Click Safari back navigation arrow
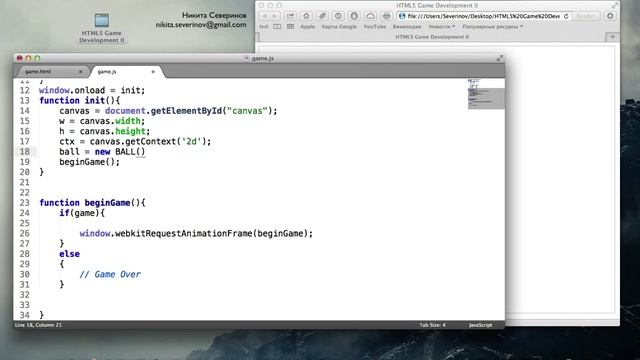 click(264, 16)
